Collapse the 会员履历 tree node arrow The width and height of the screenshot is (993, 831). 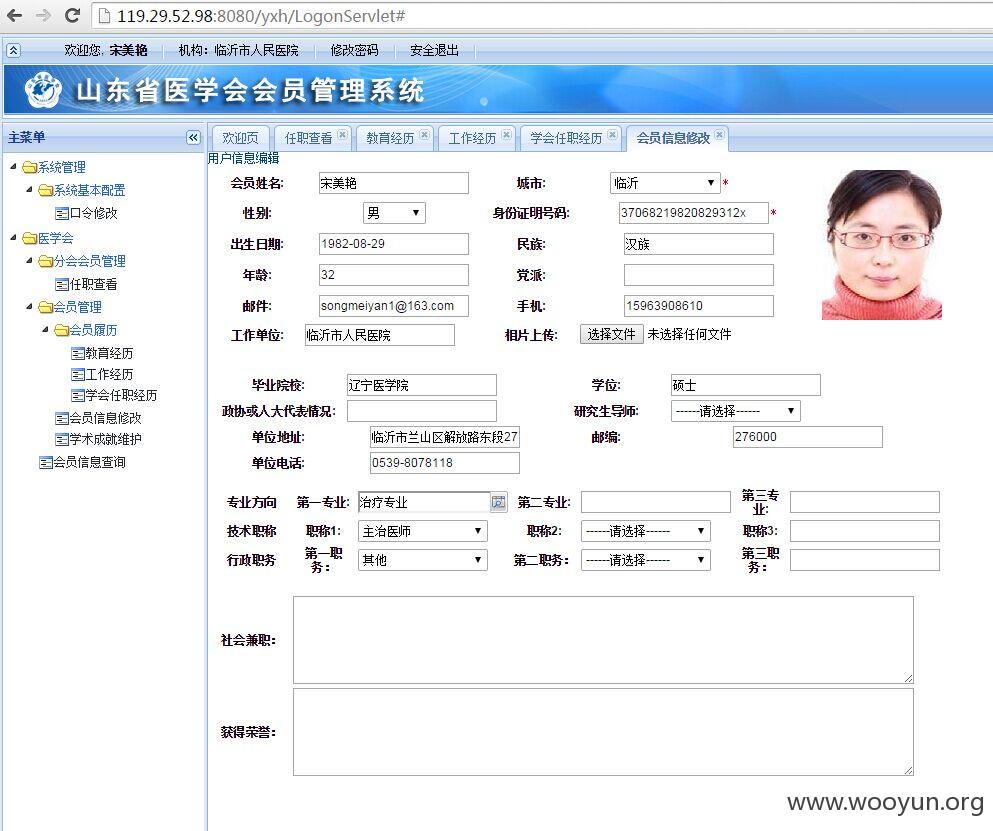(45, 329)
